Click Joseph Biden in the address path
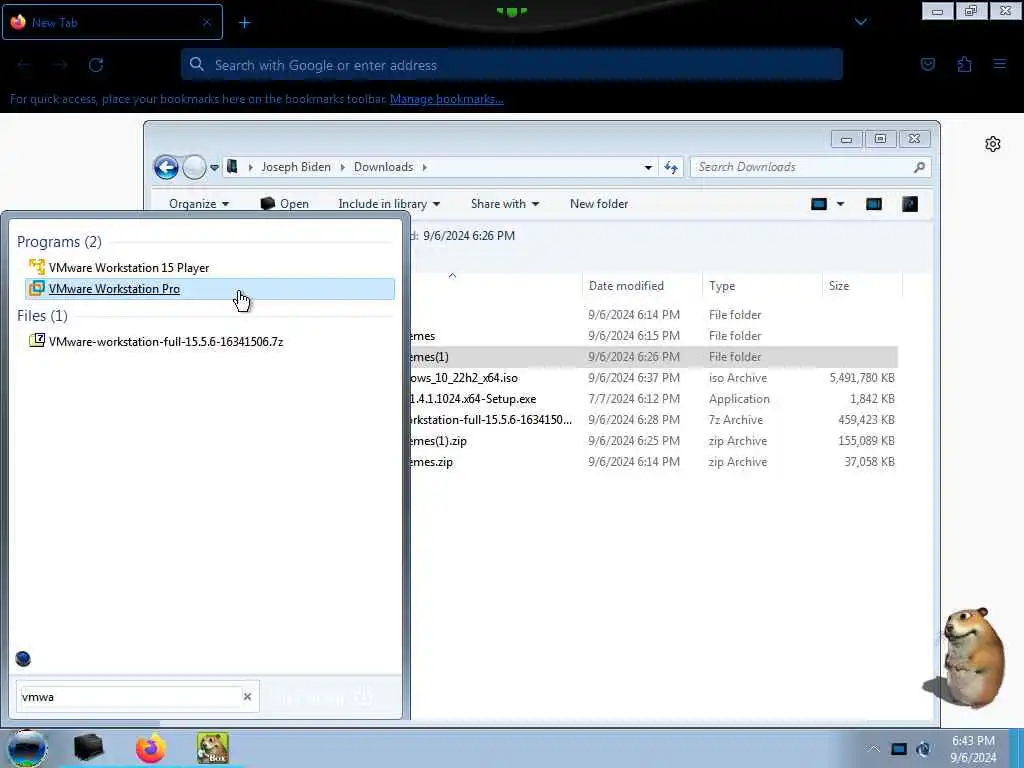The image size is (1024, 768). pos(296,167)
